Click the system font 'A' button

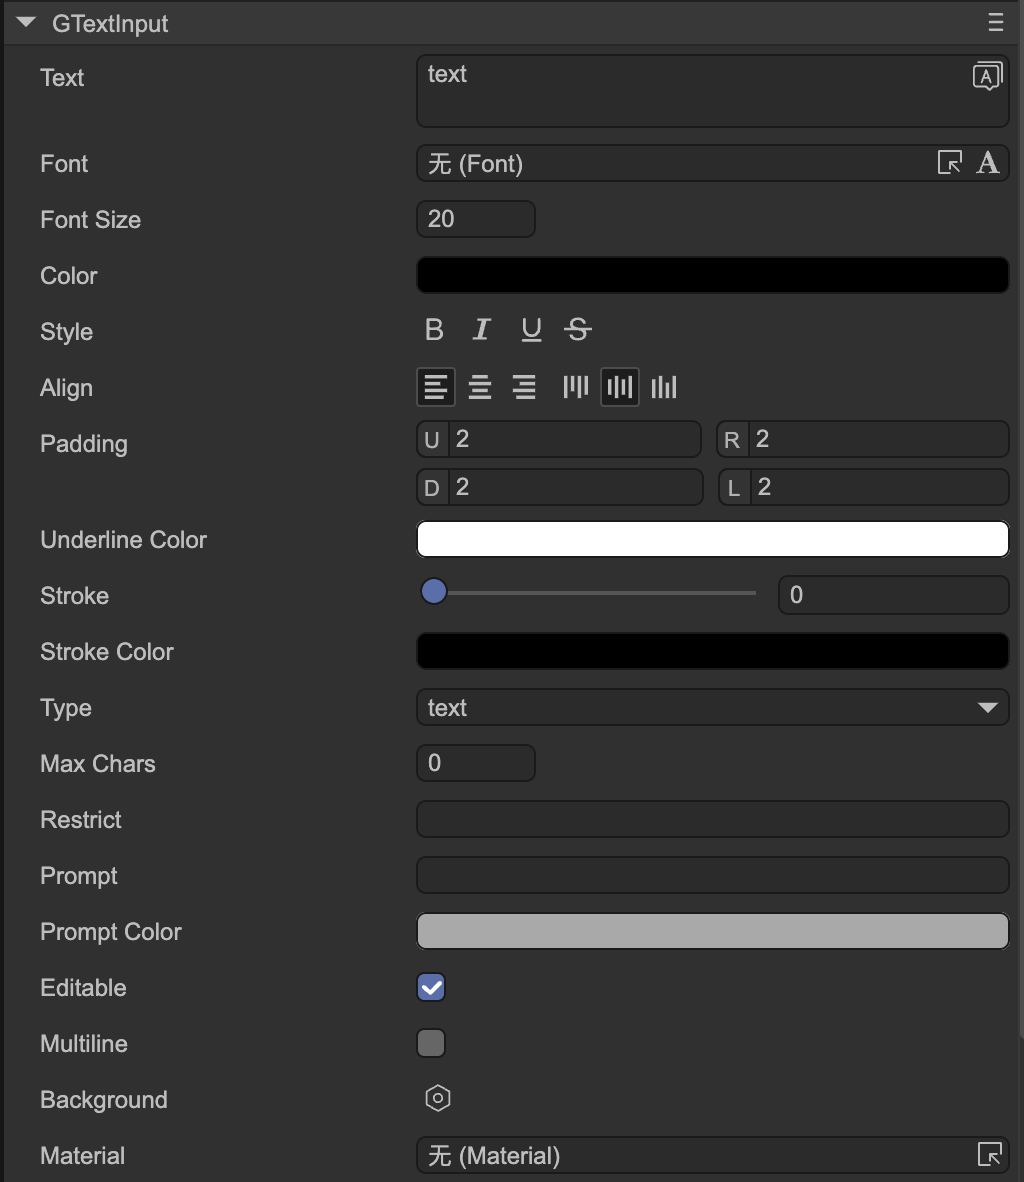(x=988, y=163)
